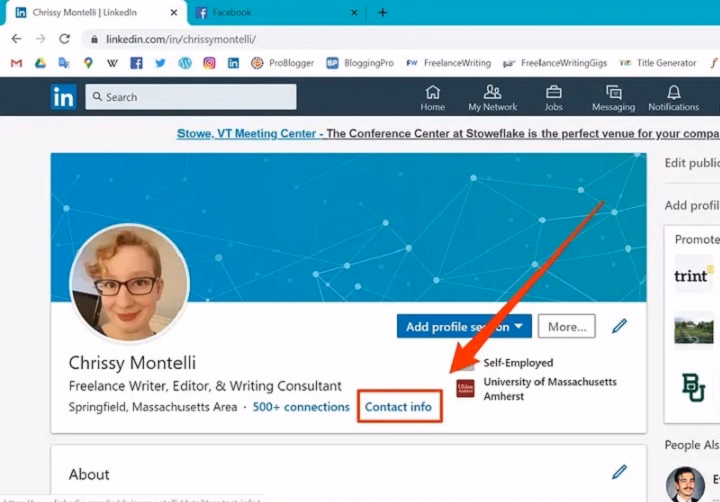Screen dimensions: 720x502
Task: Click the lock icon in address bar
Action: [x=94, y=39]
